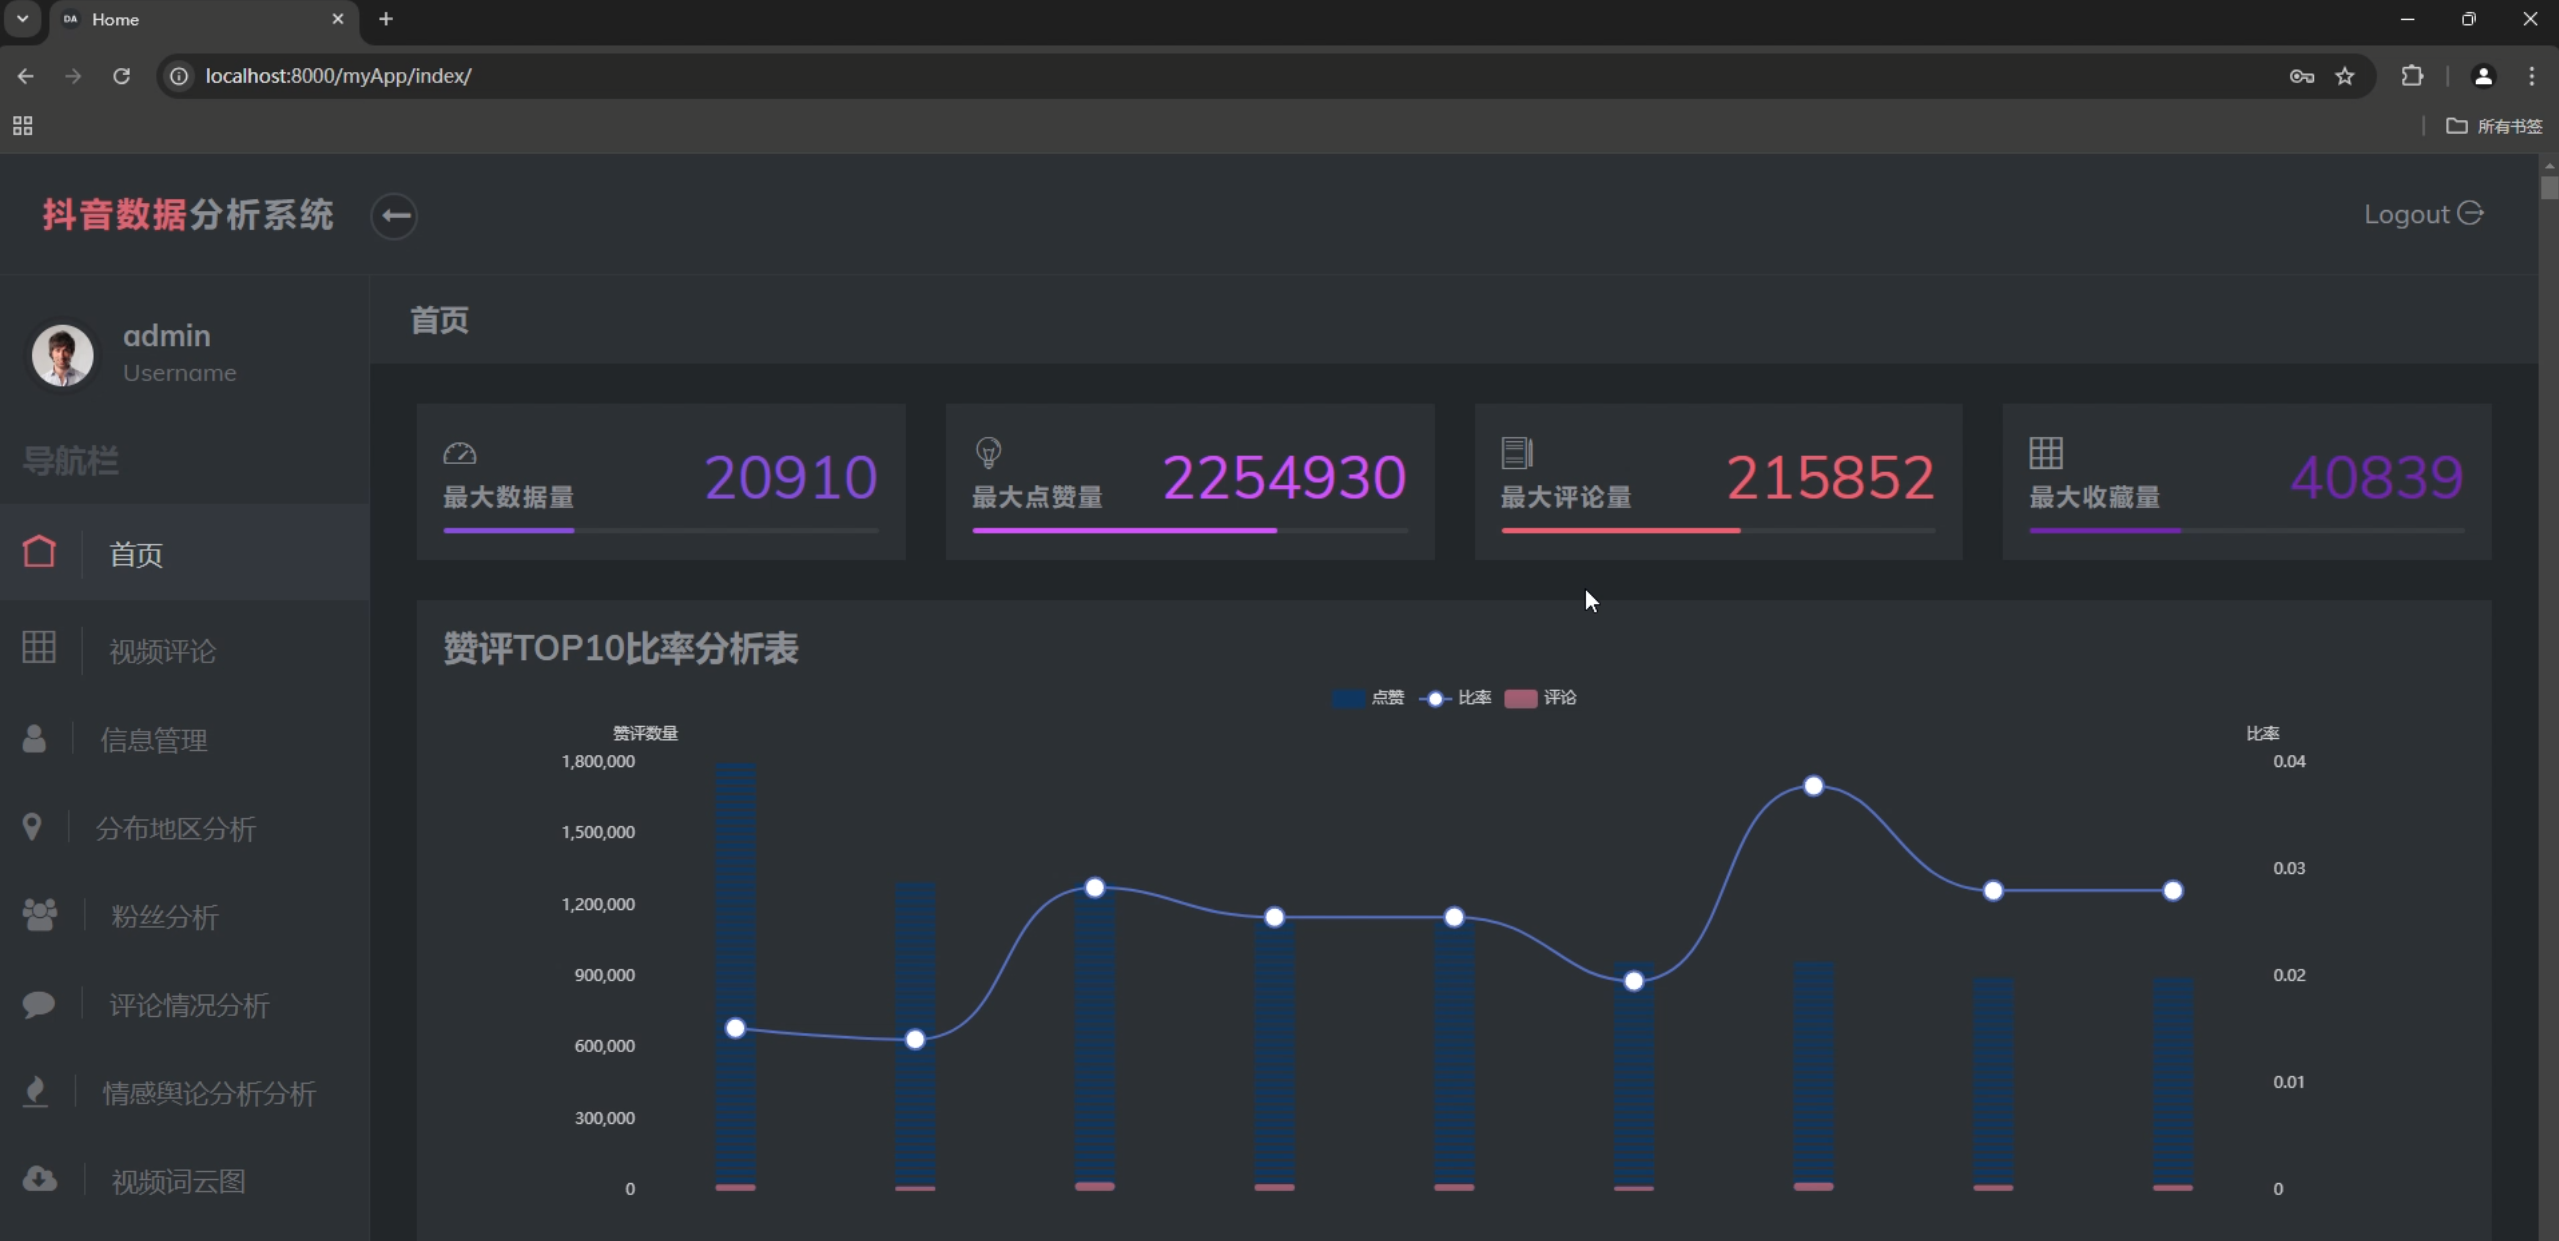Click the 赞评TOP10比率分析表 chart title
Viewport: 2559px width, 1241px height.
pos(620,649)
